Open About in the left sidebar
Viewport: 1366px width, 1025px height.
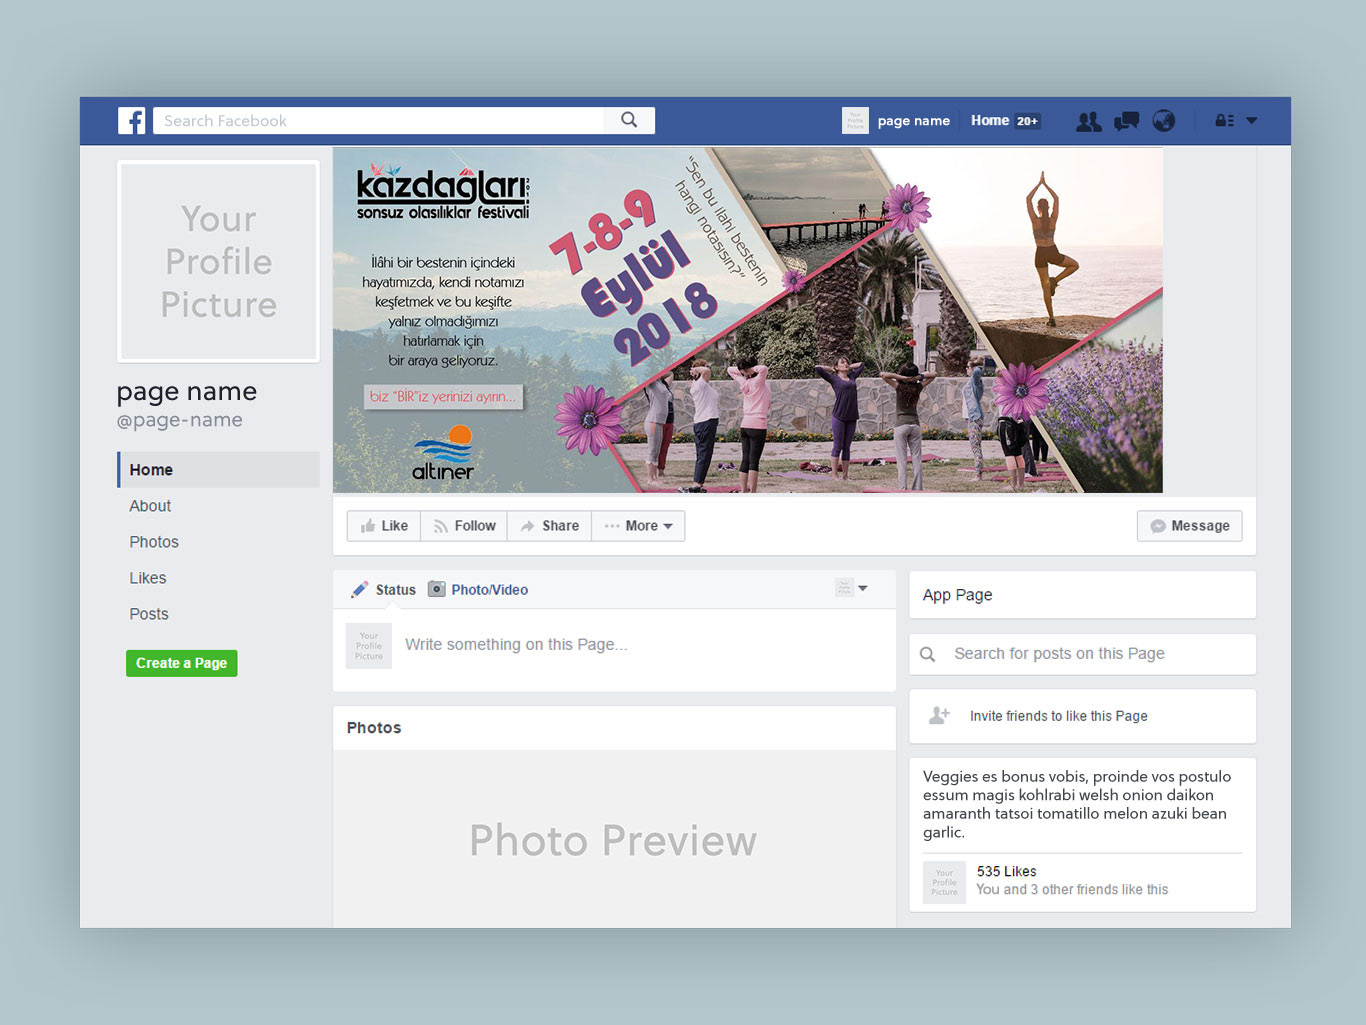150,506
